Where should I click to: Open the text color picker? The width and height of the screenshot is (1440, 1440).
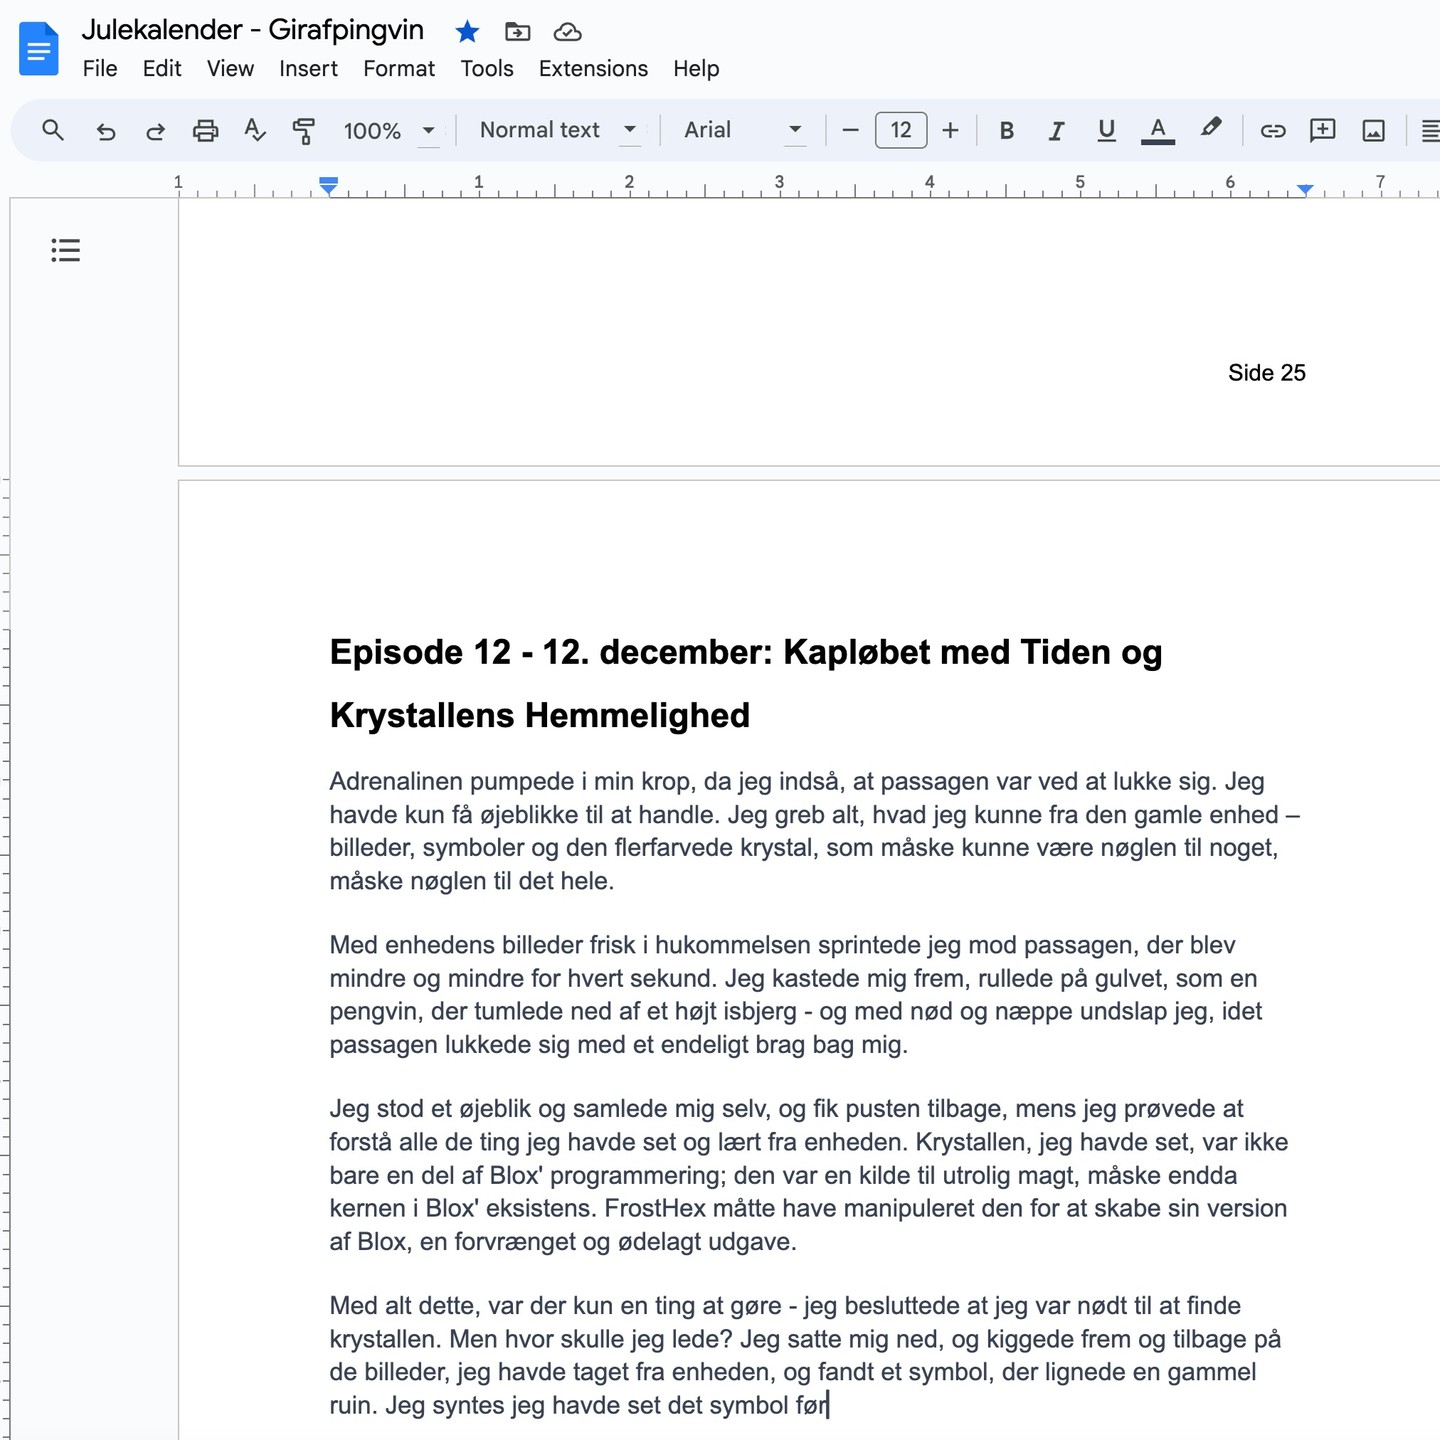pos(1157,131)
